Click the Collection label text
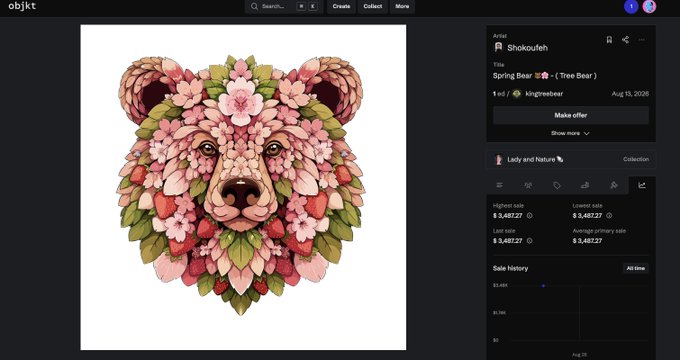This screenshot has width=680, height=360. [636, 159]
